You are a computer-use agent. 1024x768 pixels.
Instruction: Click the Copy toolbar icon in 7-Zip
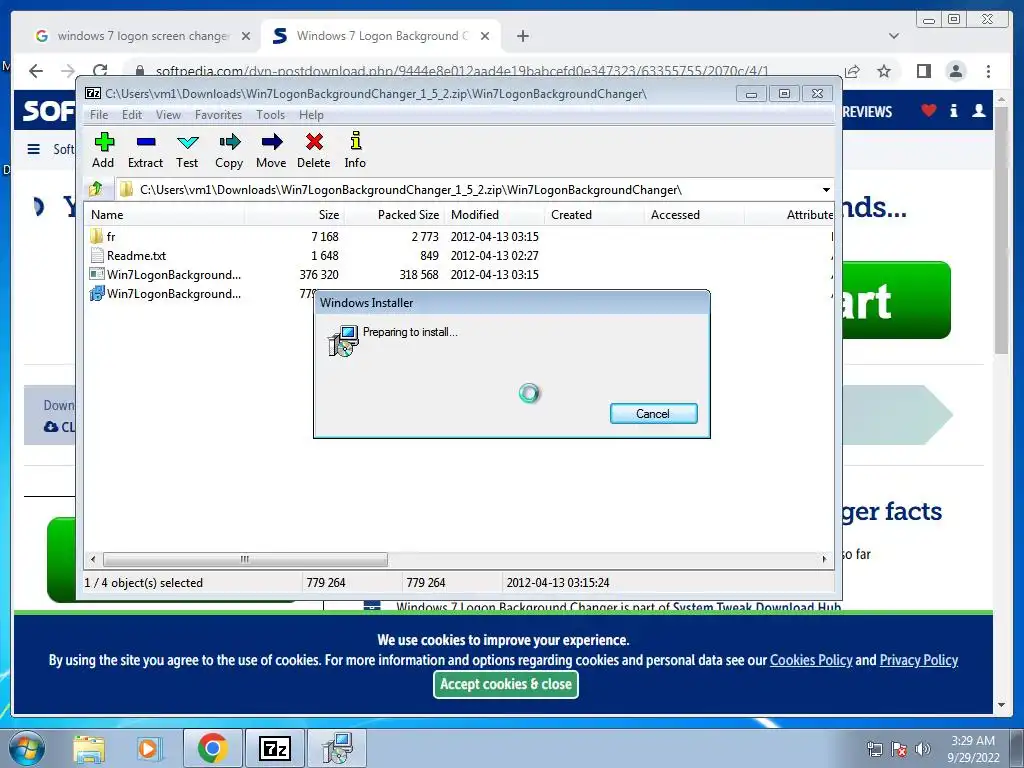point(229,150)
